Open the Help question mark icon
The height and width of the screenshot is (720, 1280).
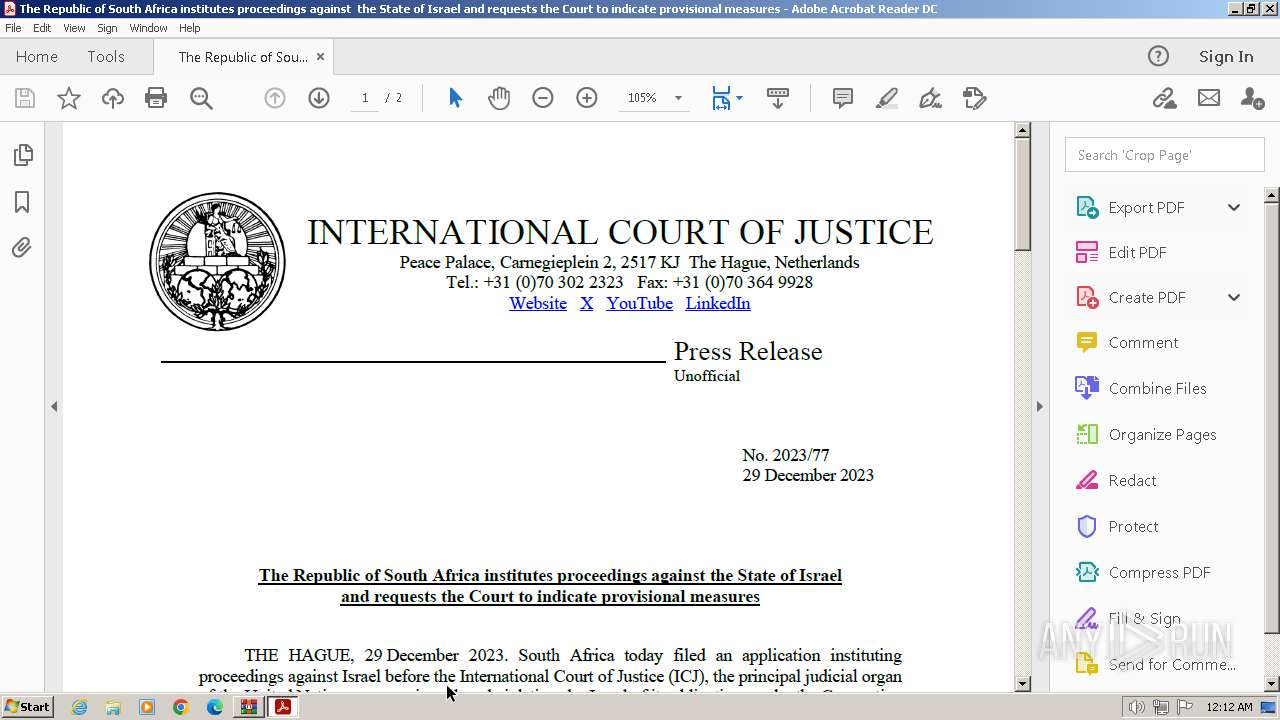(1158, 56)
